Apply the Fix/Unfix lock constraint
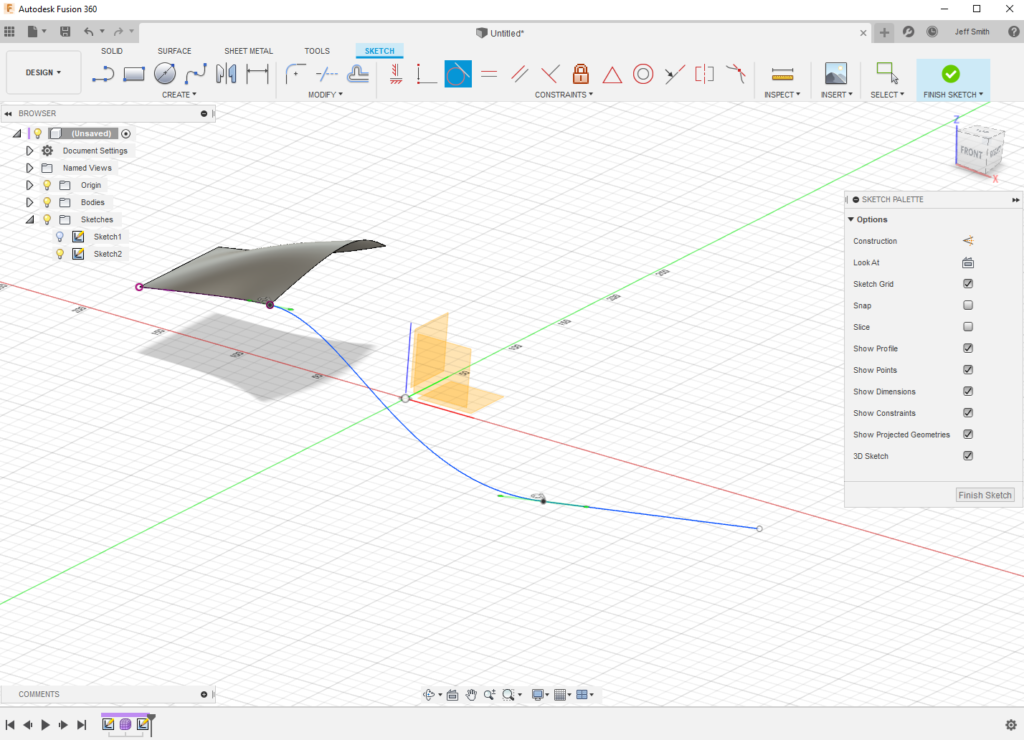Image resolution: width=1024 pixels, height=740 pixels. [x=581, y=73]
